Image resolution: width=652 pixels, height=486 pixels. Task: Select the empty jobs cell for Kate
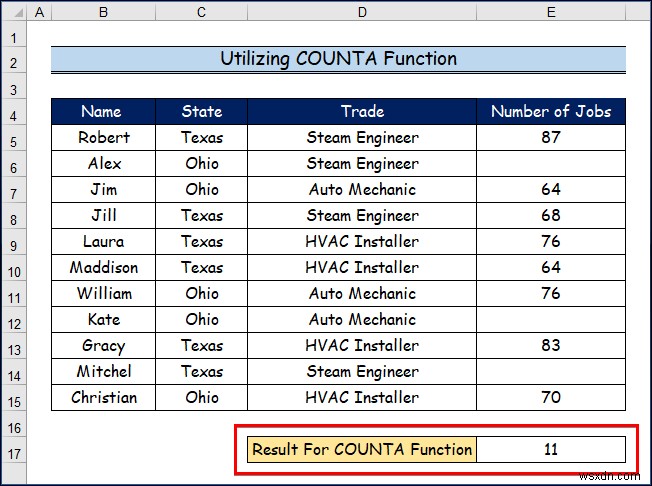(551, 319)
